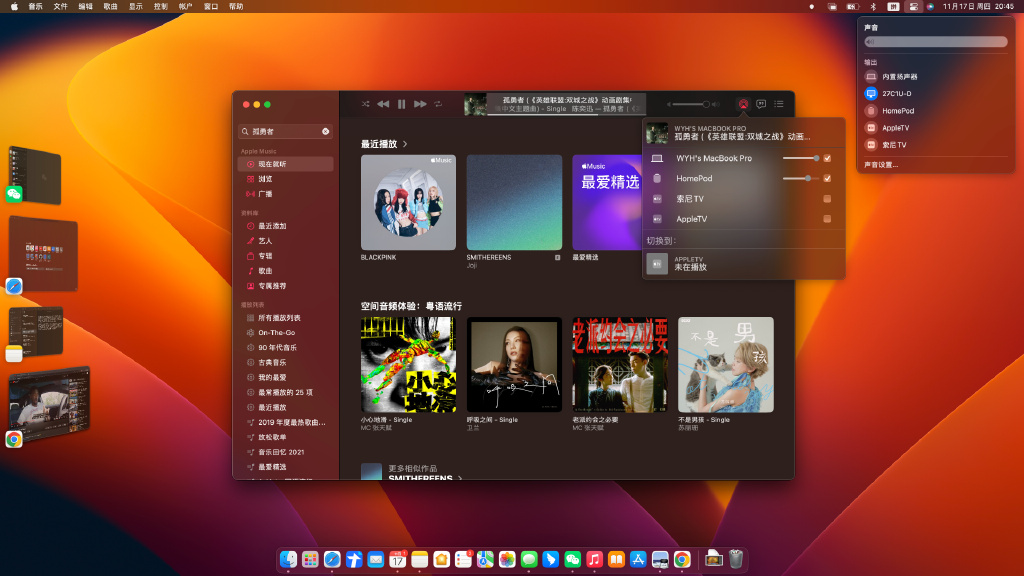Image resolution: width=1024 pixels, height=576 pixels.
Task: Adjust system 声音 volume slider
Action: (x=935, y=42)
